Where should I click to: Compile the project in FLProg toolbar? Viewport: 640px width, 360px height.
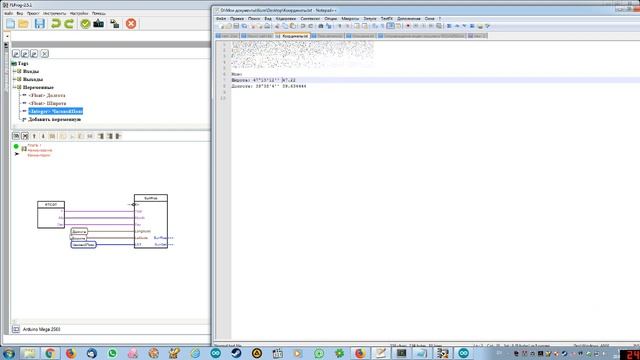tap(98, 24)
